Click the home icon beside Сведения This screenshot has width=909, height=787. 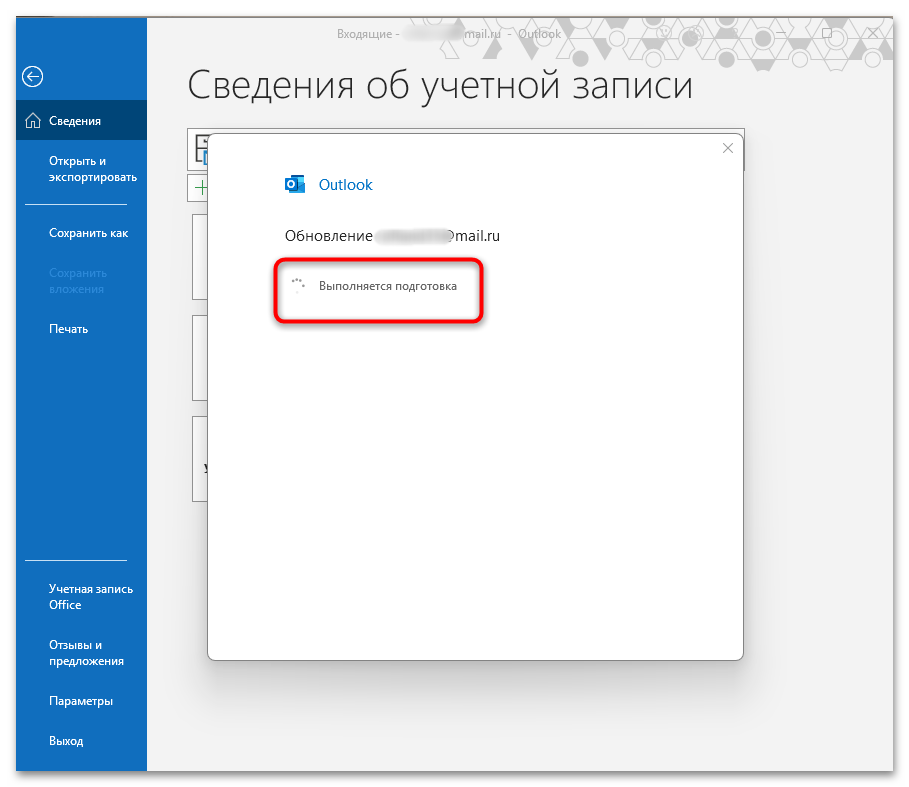[x=33, y=121]
